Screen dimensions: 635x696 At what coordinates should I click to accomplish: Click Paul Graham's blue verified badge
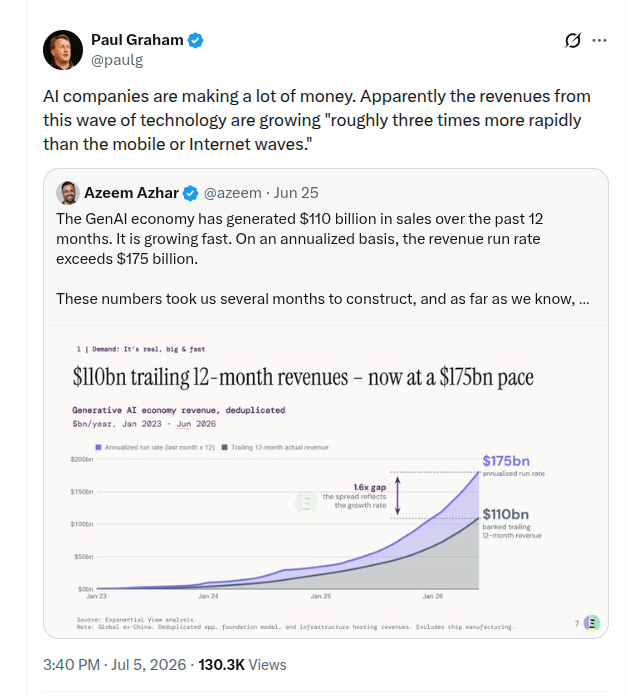[195, 40]
